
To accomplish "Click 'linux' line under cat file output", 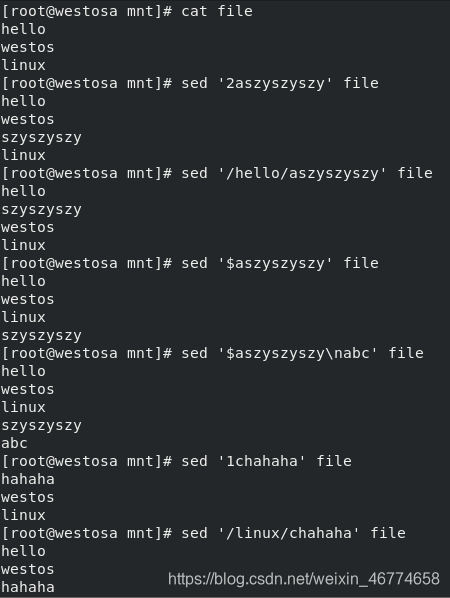I will coord(24,65).
